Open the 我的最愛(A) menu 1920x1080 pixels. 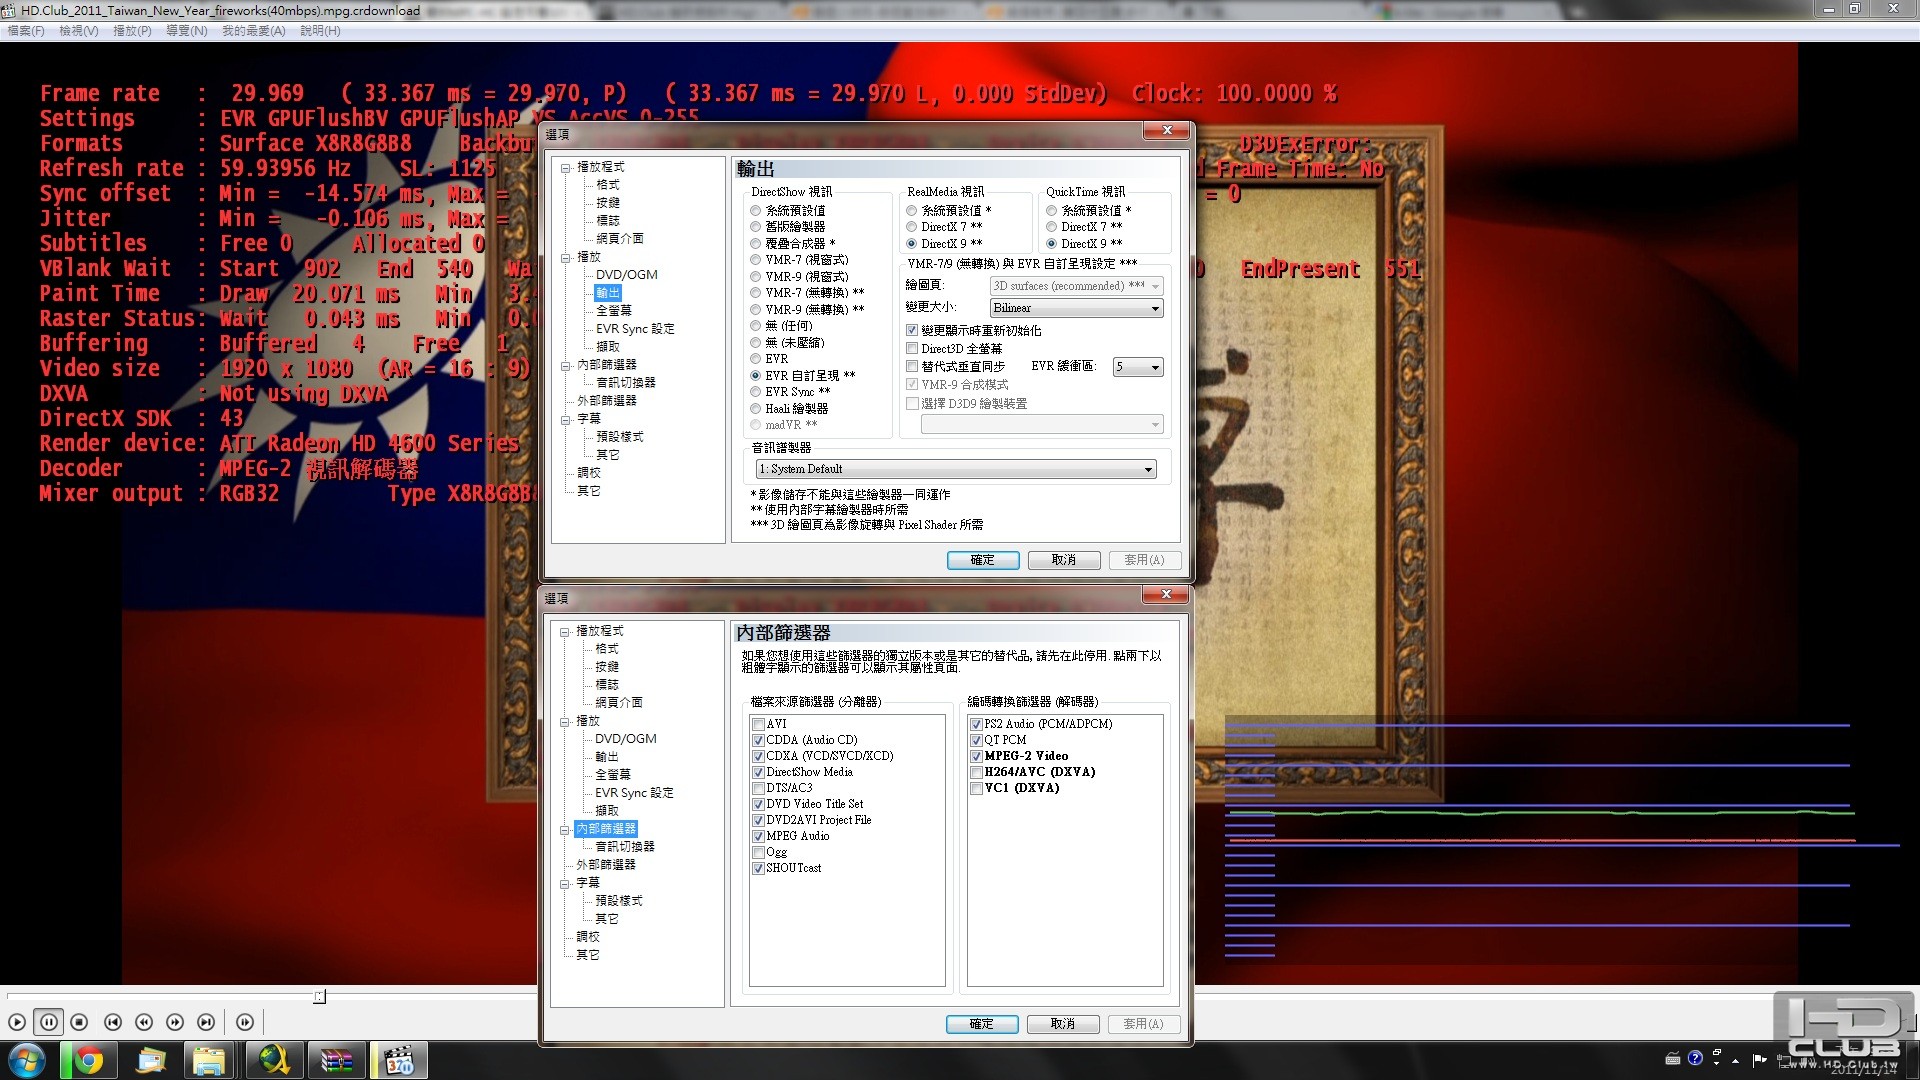click(254, 31)
